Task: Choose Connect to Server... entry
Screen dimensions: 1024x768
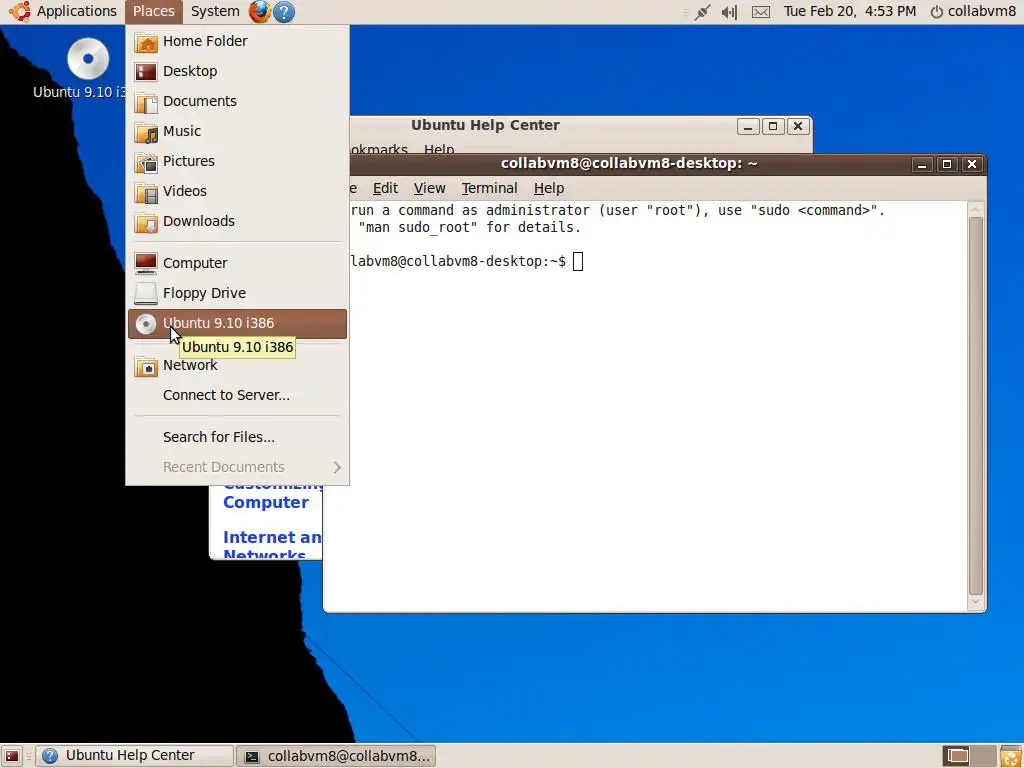Action: click(x=237, y=395)
